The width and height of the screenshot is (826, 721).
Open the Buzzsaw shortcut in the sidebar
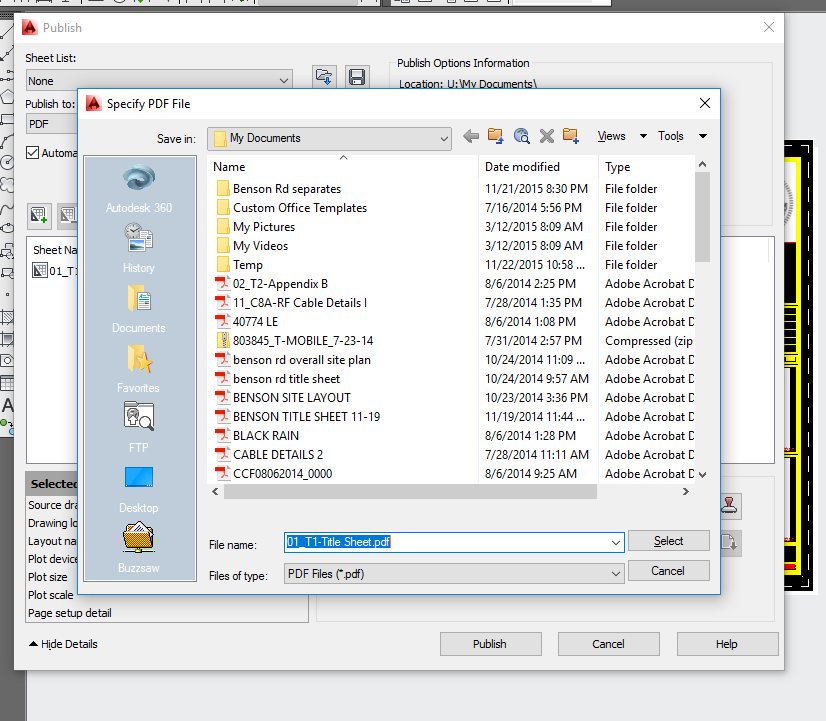138,545
